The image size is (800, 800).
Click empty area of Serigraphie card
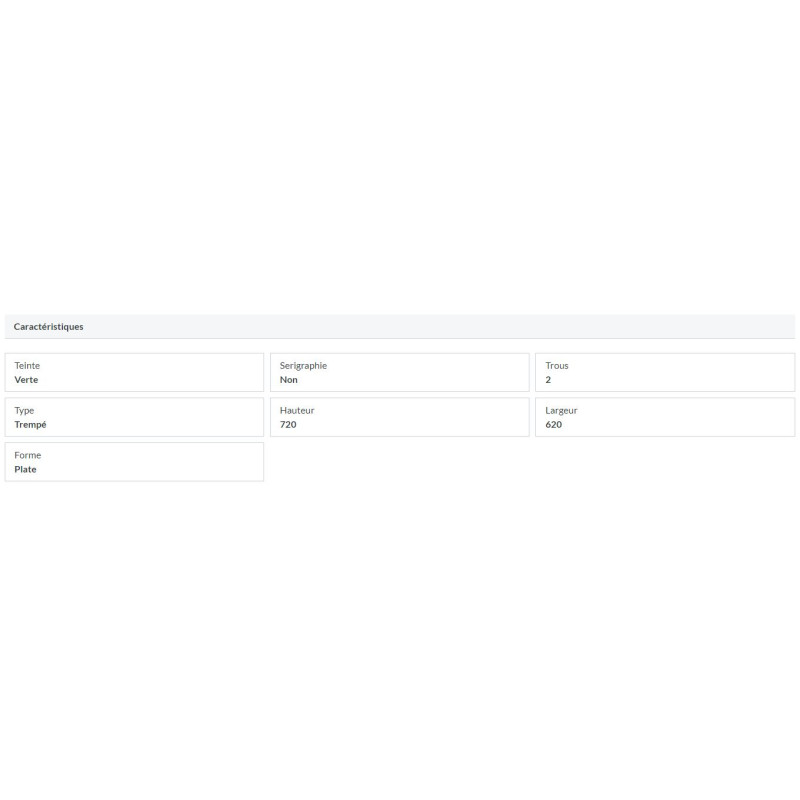click(x=429, y=372)
